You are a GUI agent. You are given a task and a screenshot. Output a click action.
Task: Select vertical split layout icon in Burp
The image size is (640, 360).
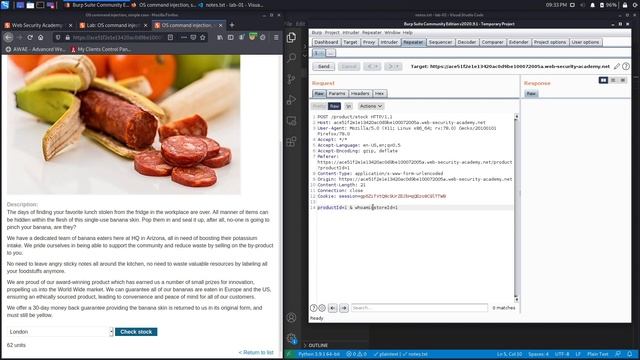tap(613, 80)
